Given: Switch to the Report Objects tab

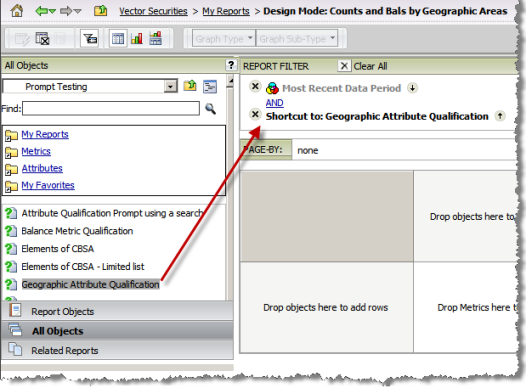Looking at the screenshot, I should 117,311.
